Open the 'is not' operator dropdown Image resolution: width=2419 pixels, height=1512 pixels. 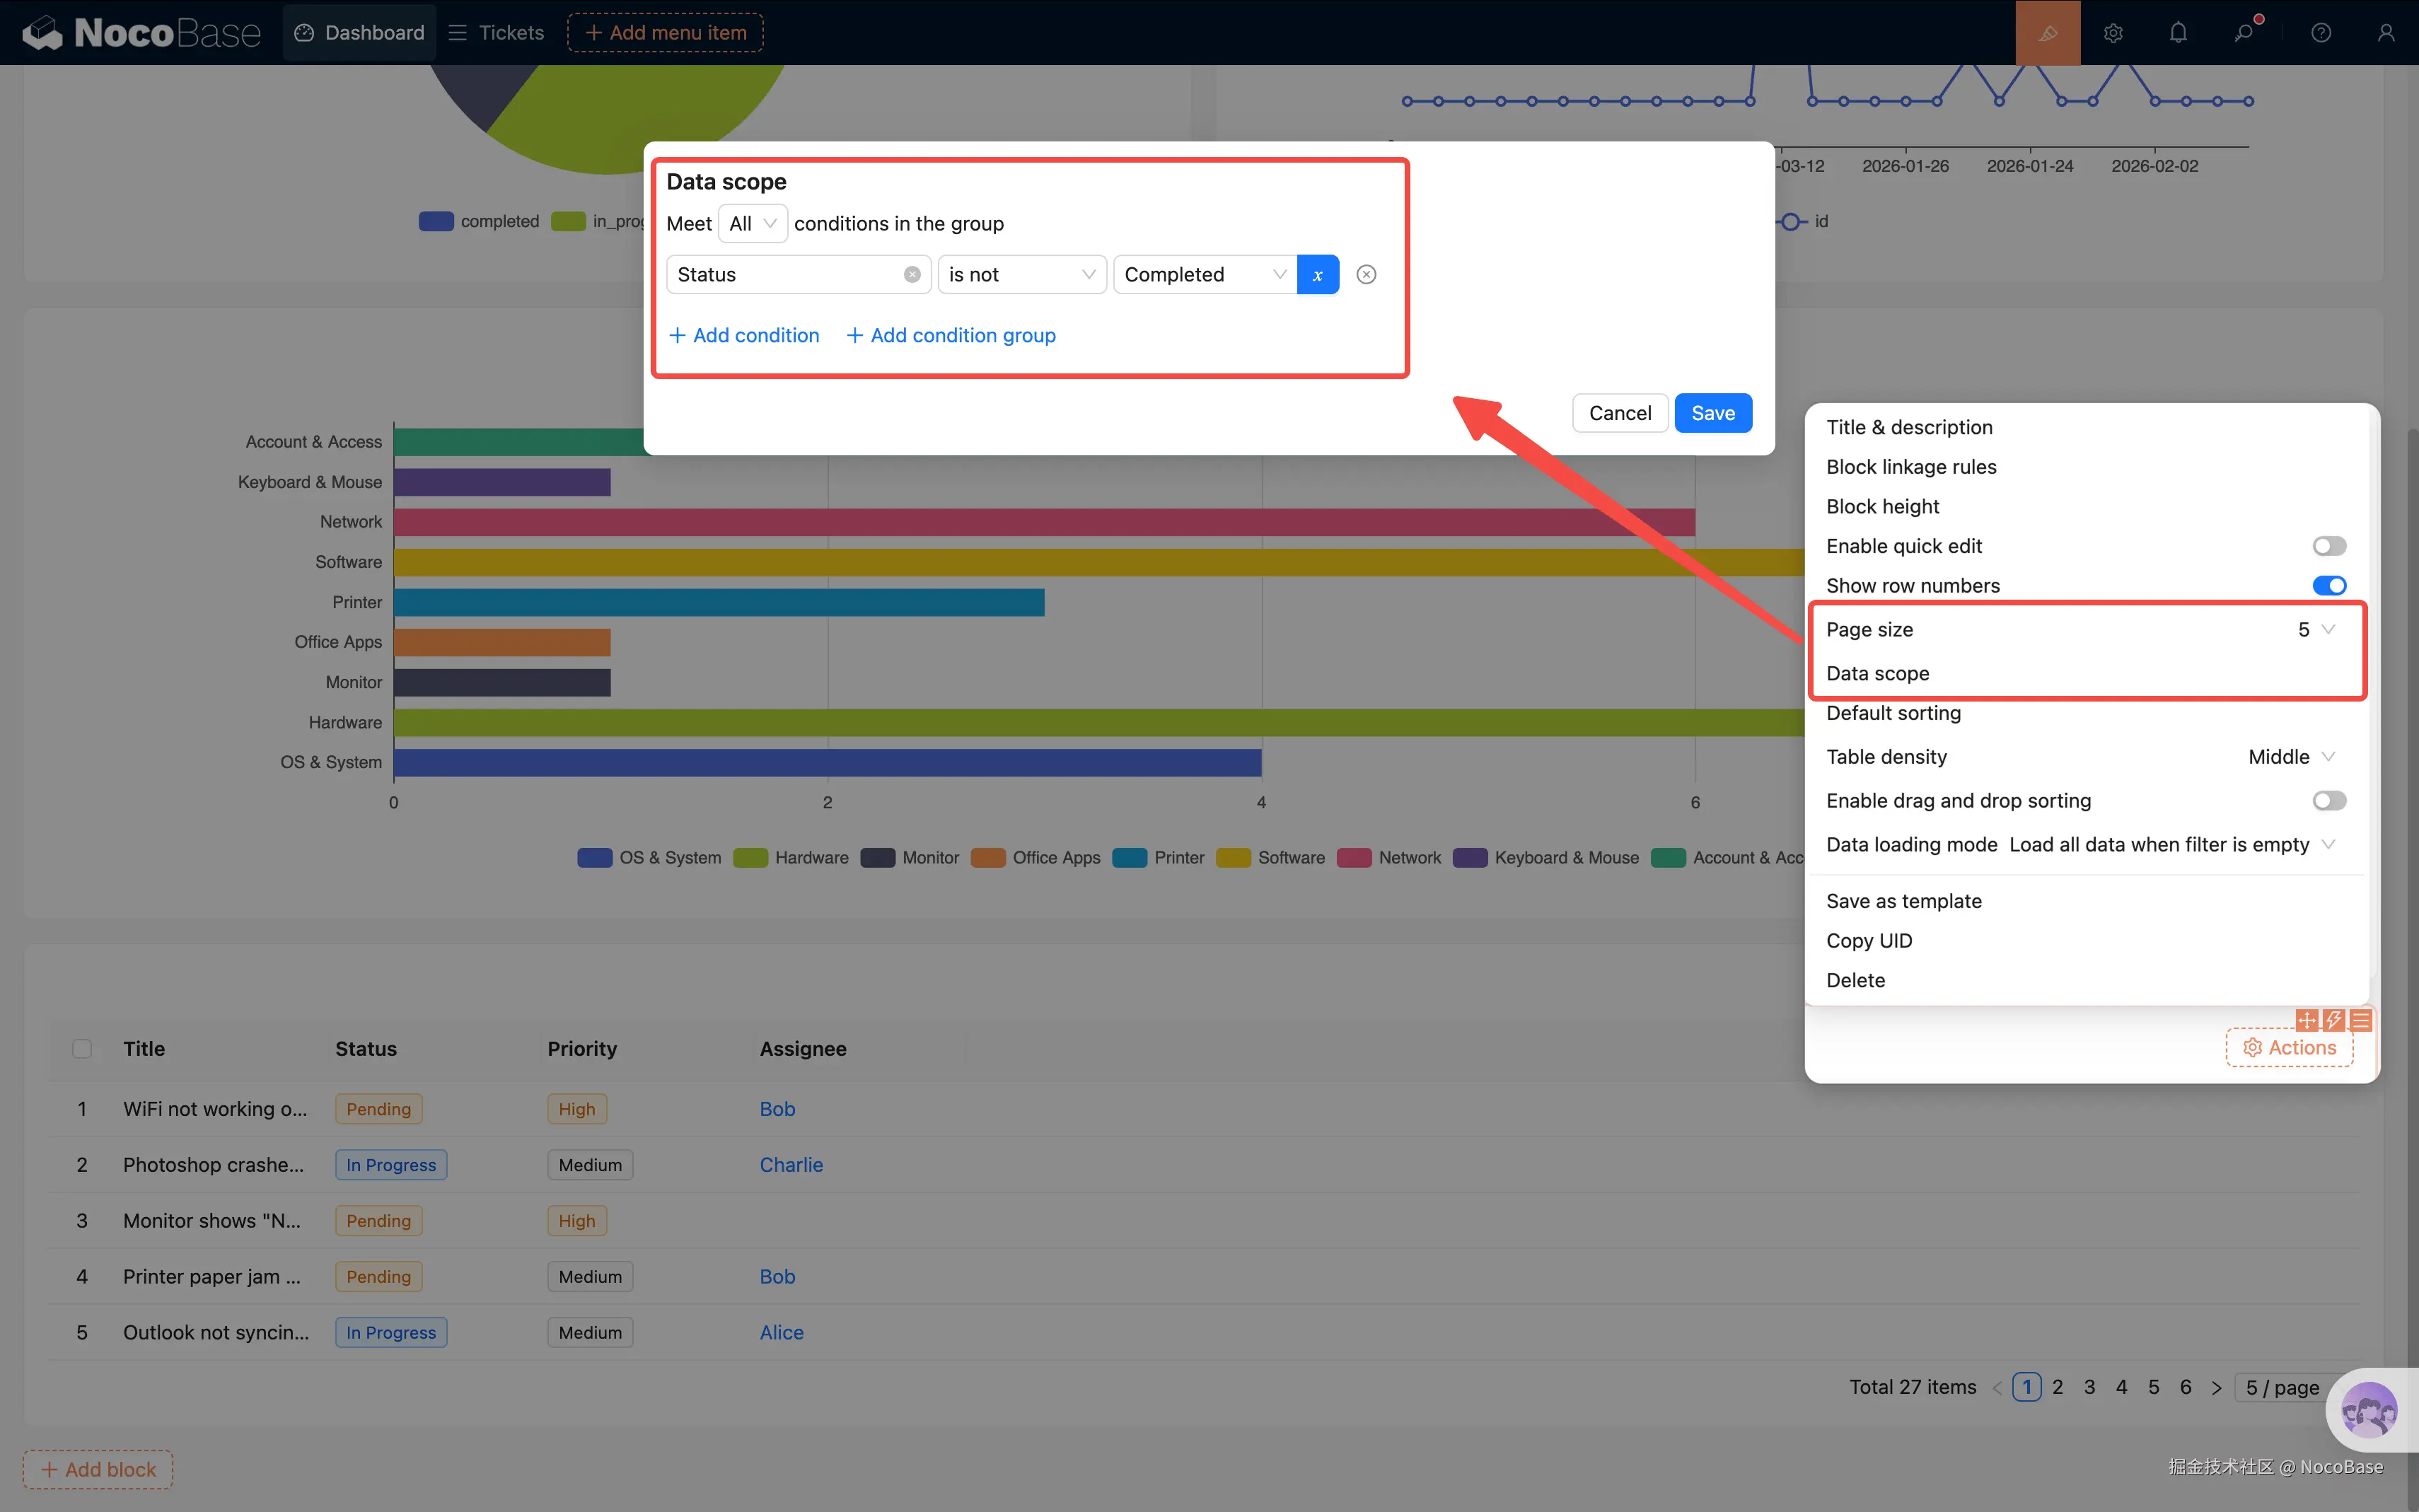click(1021, 274)
